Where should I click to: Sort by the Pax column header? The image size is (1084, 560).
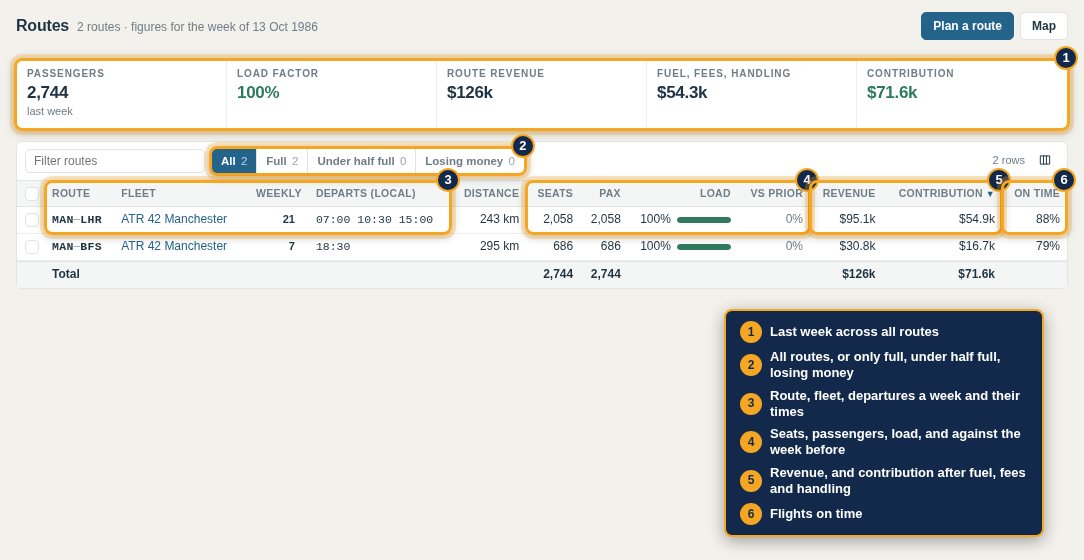click(610, 194)
